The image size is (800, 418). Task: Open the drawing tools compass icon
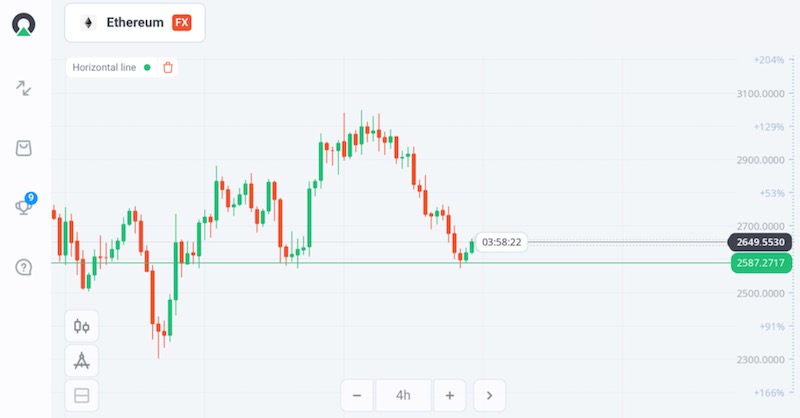click(x=82, y=361)
